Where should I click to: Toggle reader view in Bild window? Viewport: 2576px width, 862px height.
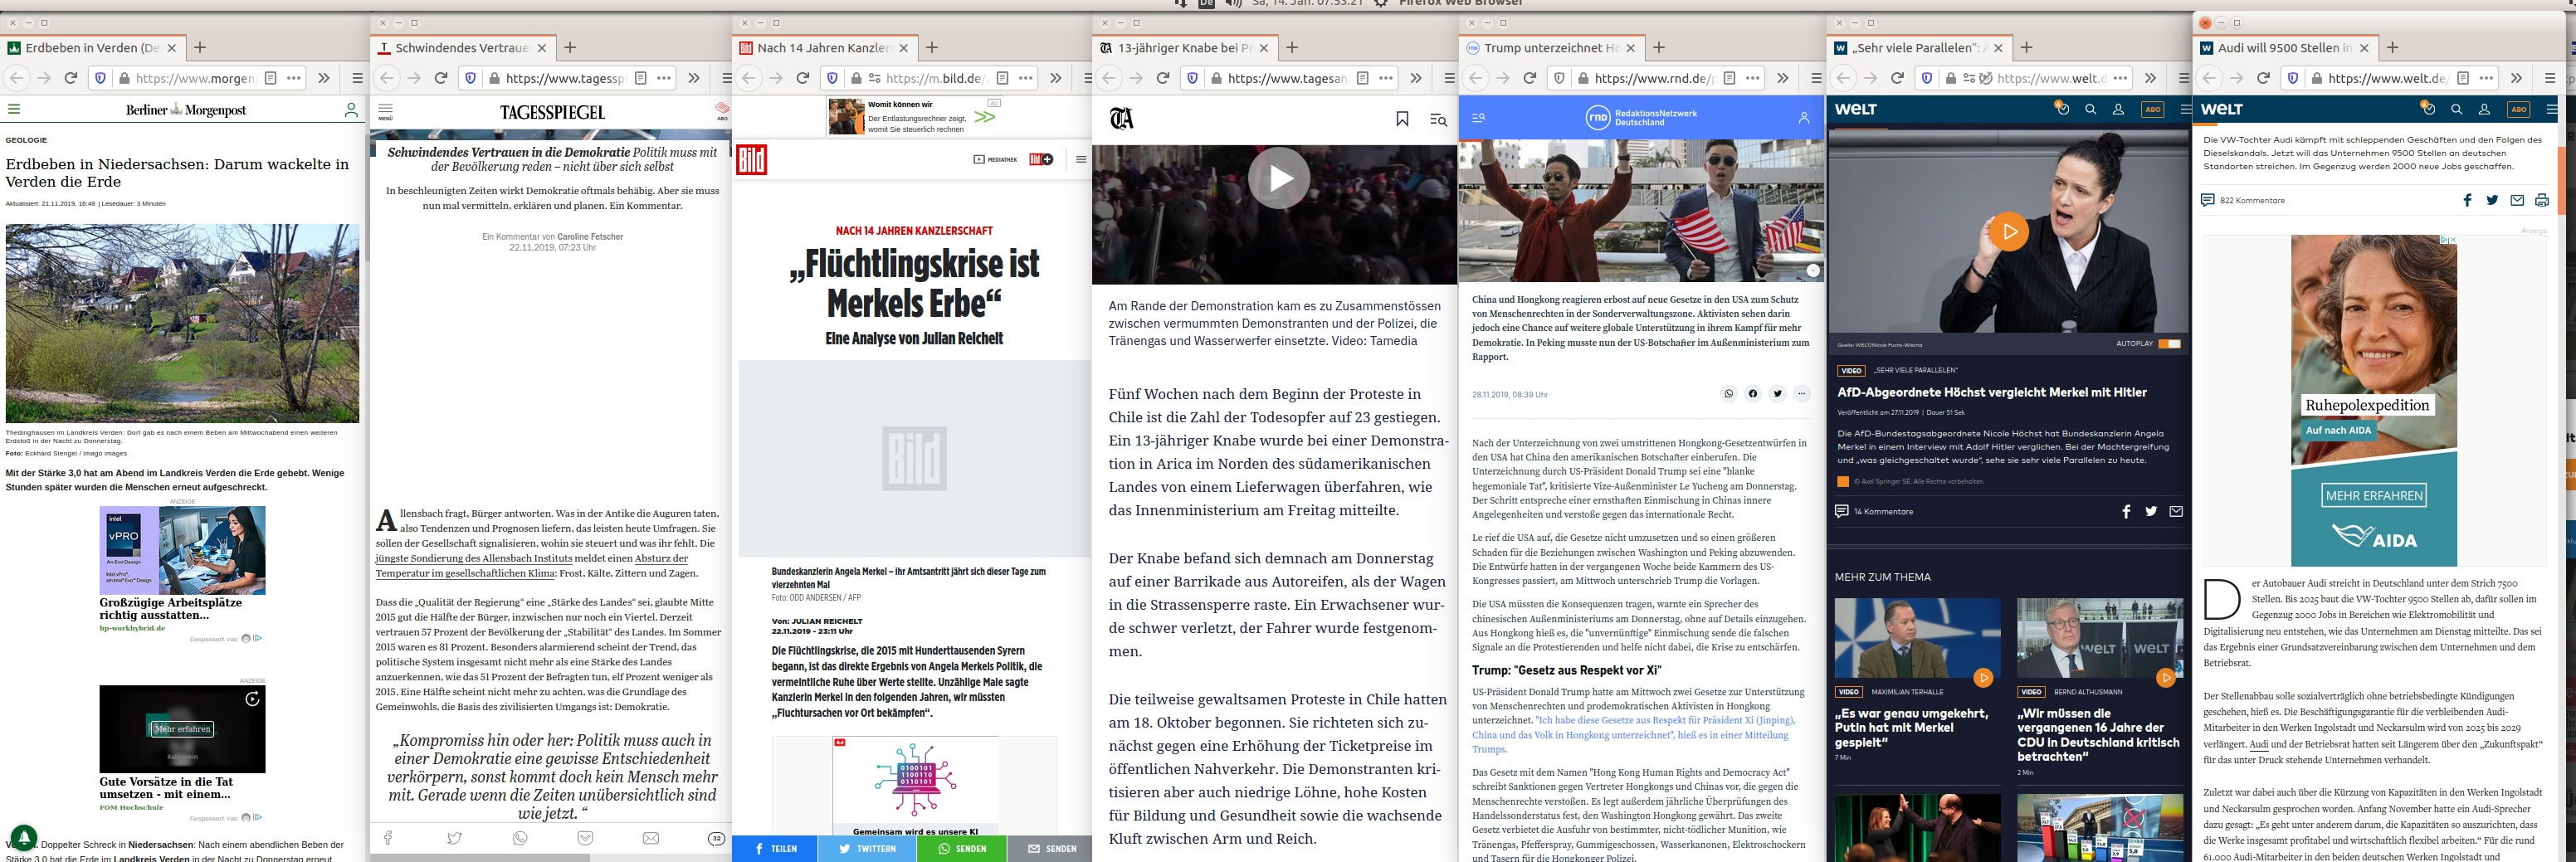click(x=1002, y=78)
